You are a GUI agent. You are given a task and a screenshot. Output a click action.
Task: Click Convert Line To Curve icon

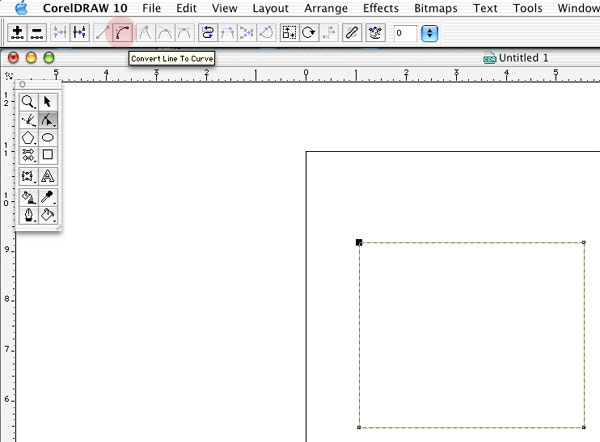click(x=122, y=33)
